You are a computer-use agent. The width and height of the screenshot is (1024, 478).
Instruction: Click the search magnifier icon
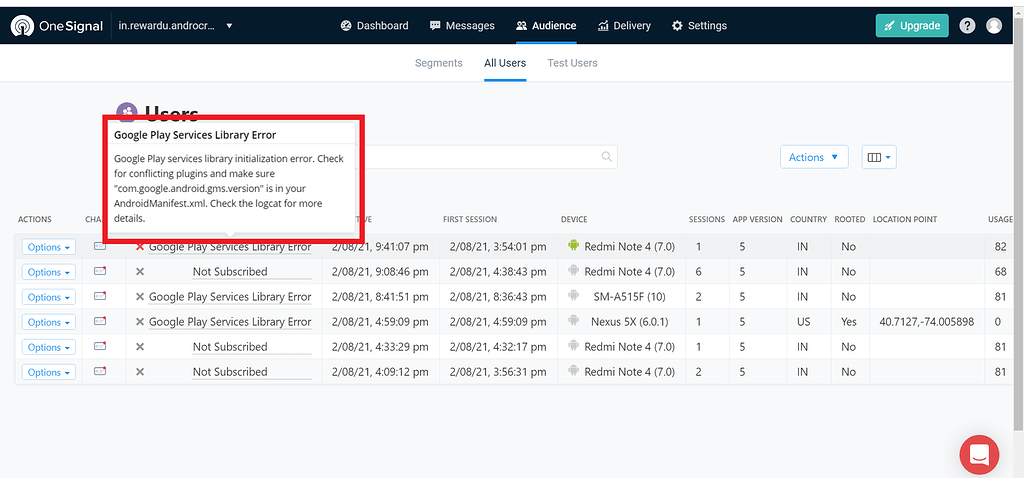(607, 157)
